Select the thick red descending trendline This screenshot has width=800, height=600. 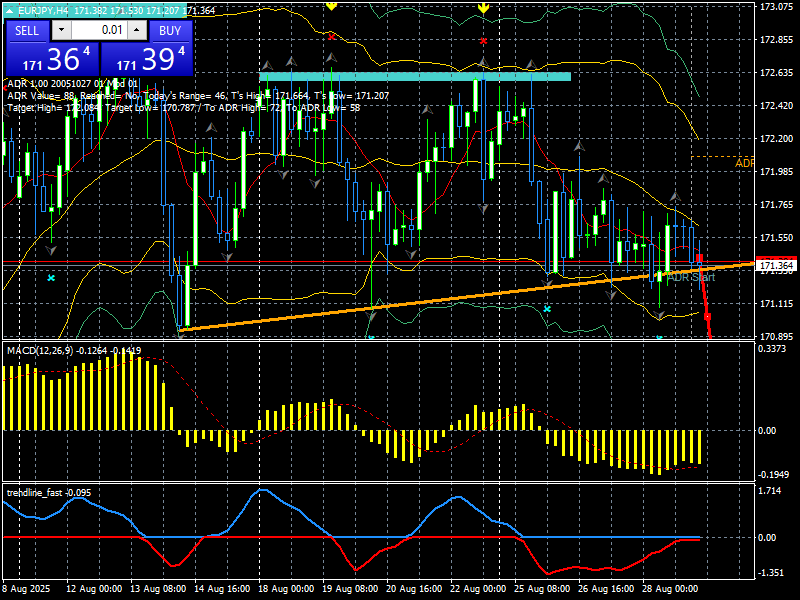click(705, 296)
